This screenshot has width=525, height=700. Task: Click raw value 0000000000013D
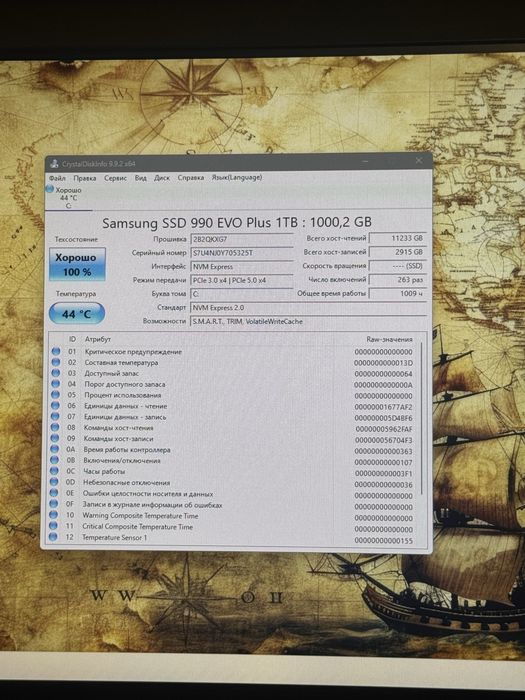click(x=383, y=363)
